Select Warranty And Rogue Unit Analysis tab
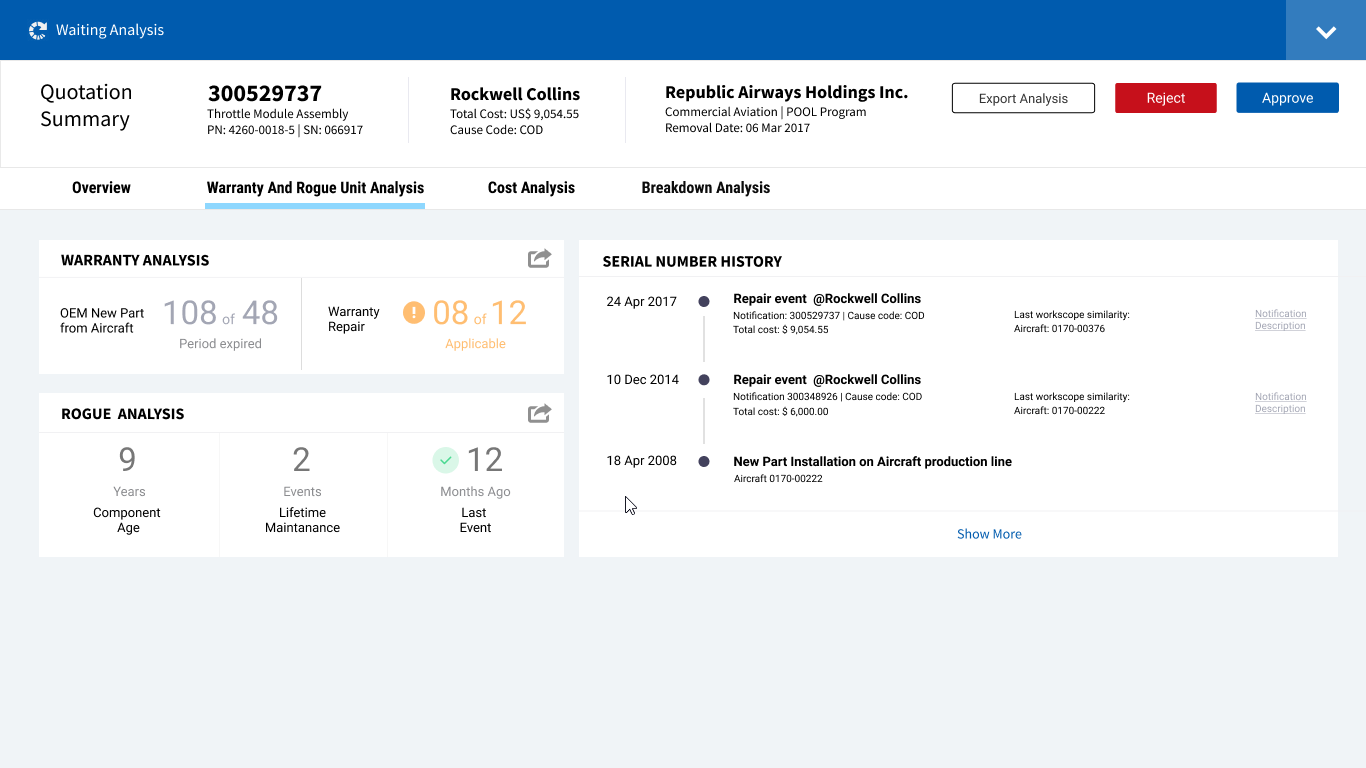Screen dimensions: 1366x768 (315, 188)
